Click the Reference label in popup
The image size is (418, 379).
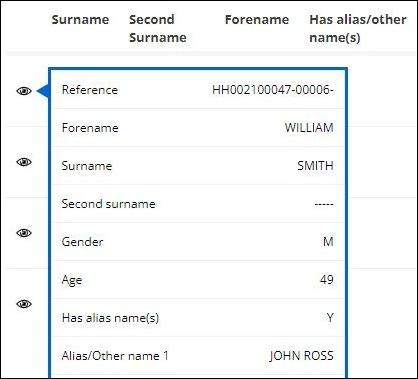90,90
